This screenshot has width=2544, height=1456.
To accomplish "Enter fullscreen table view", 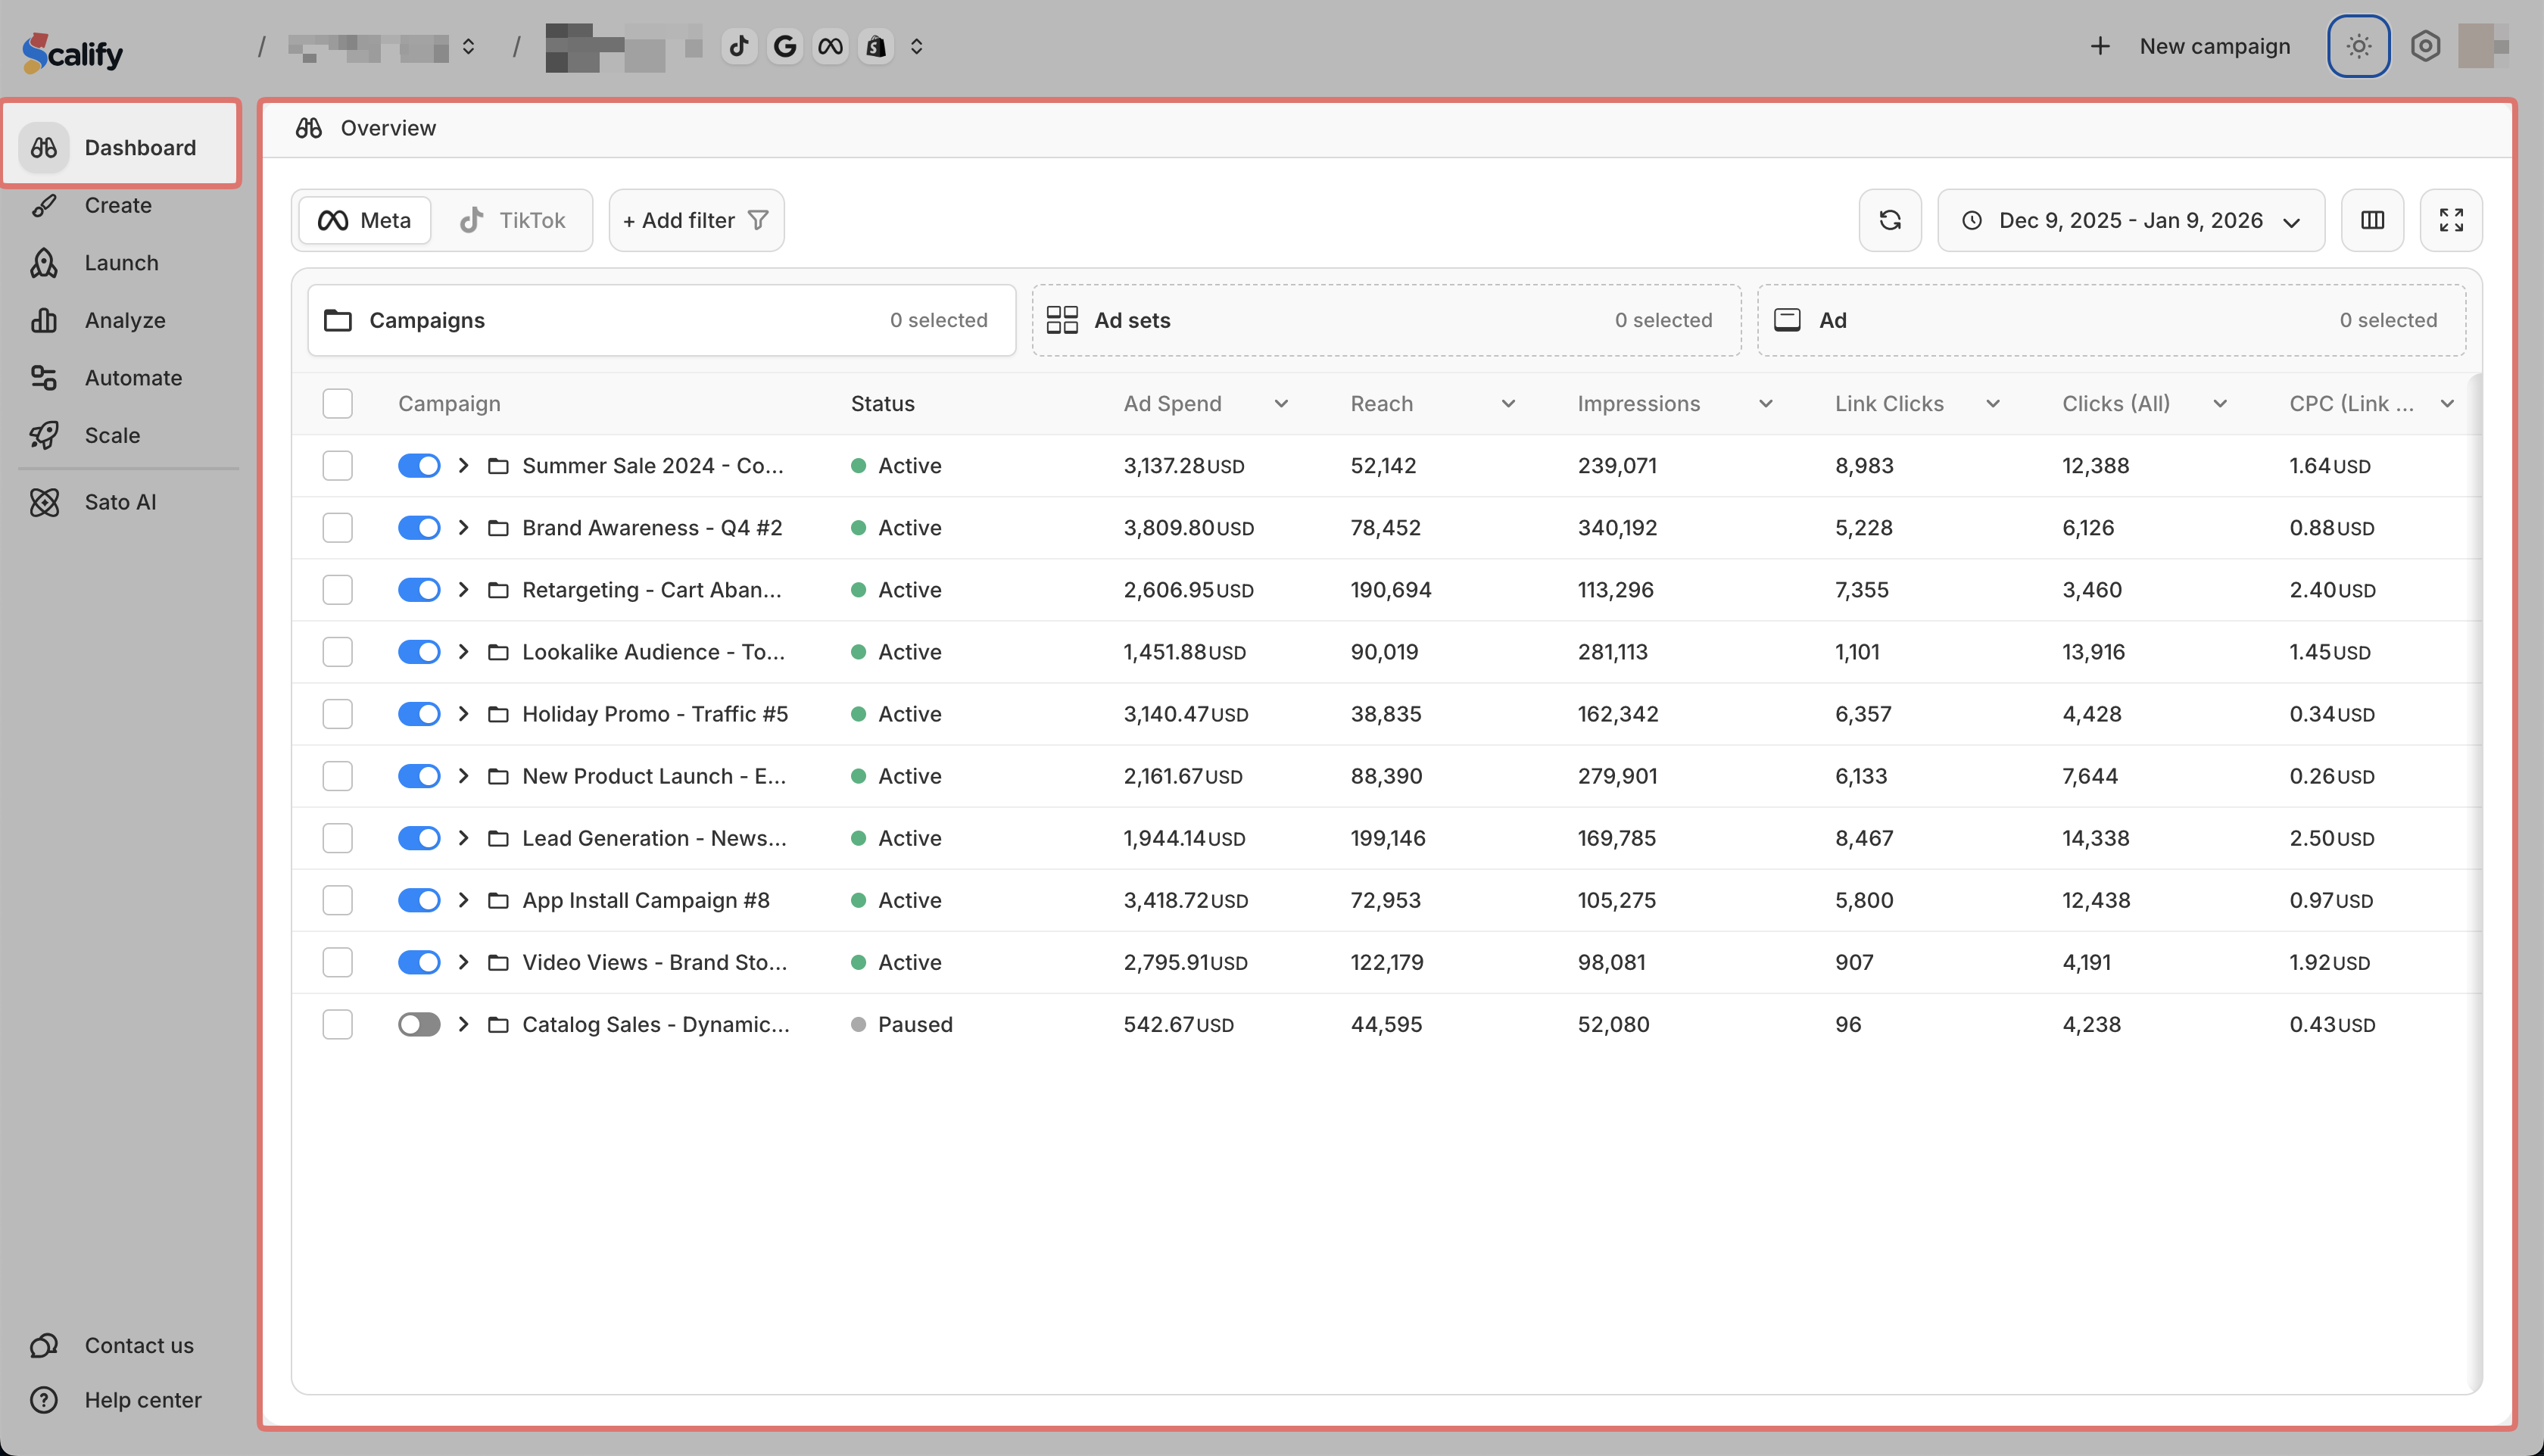I will coord(2450,220).
